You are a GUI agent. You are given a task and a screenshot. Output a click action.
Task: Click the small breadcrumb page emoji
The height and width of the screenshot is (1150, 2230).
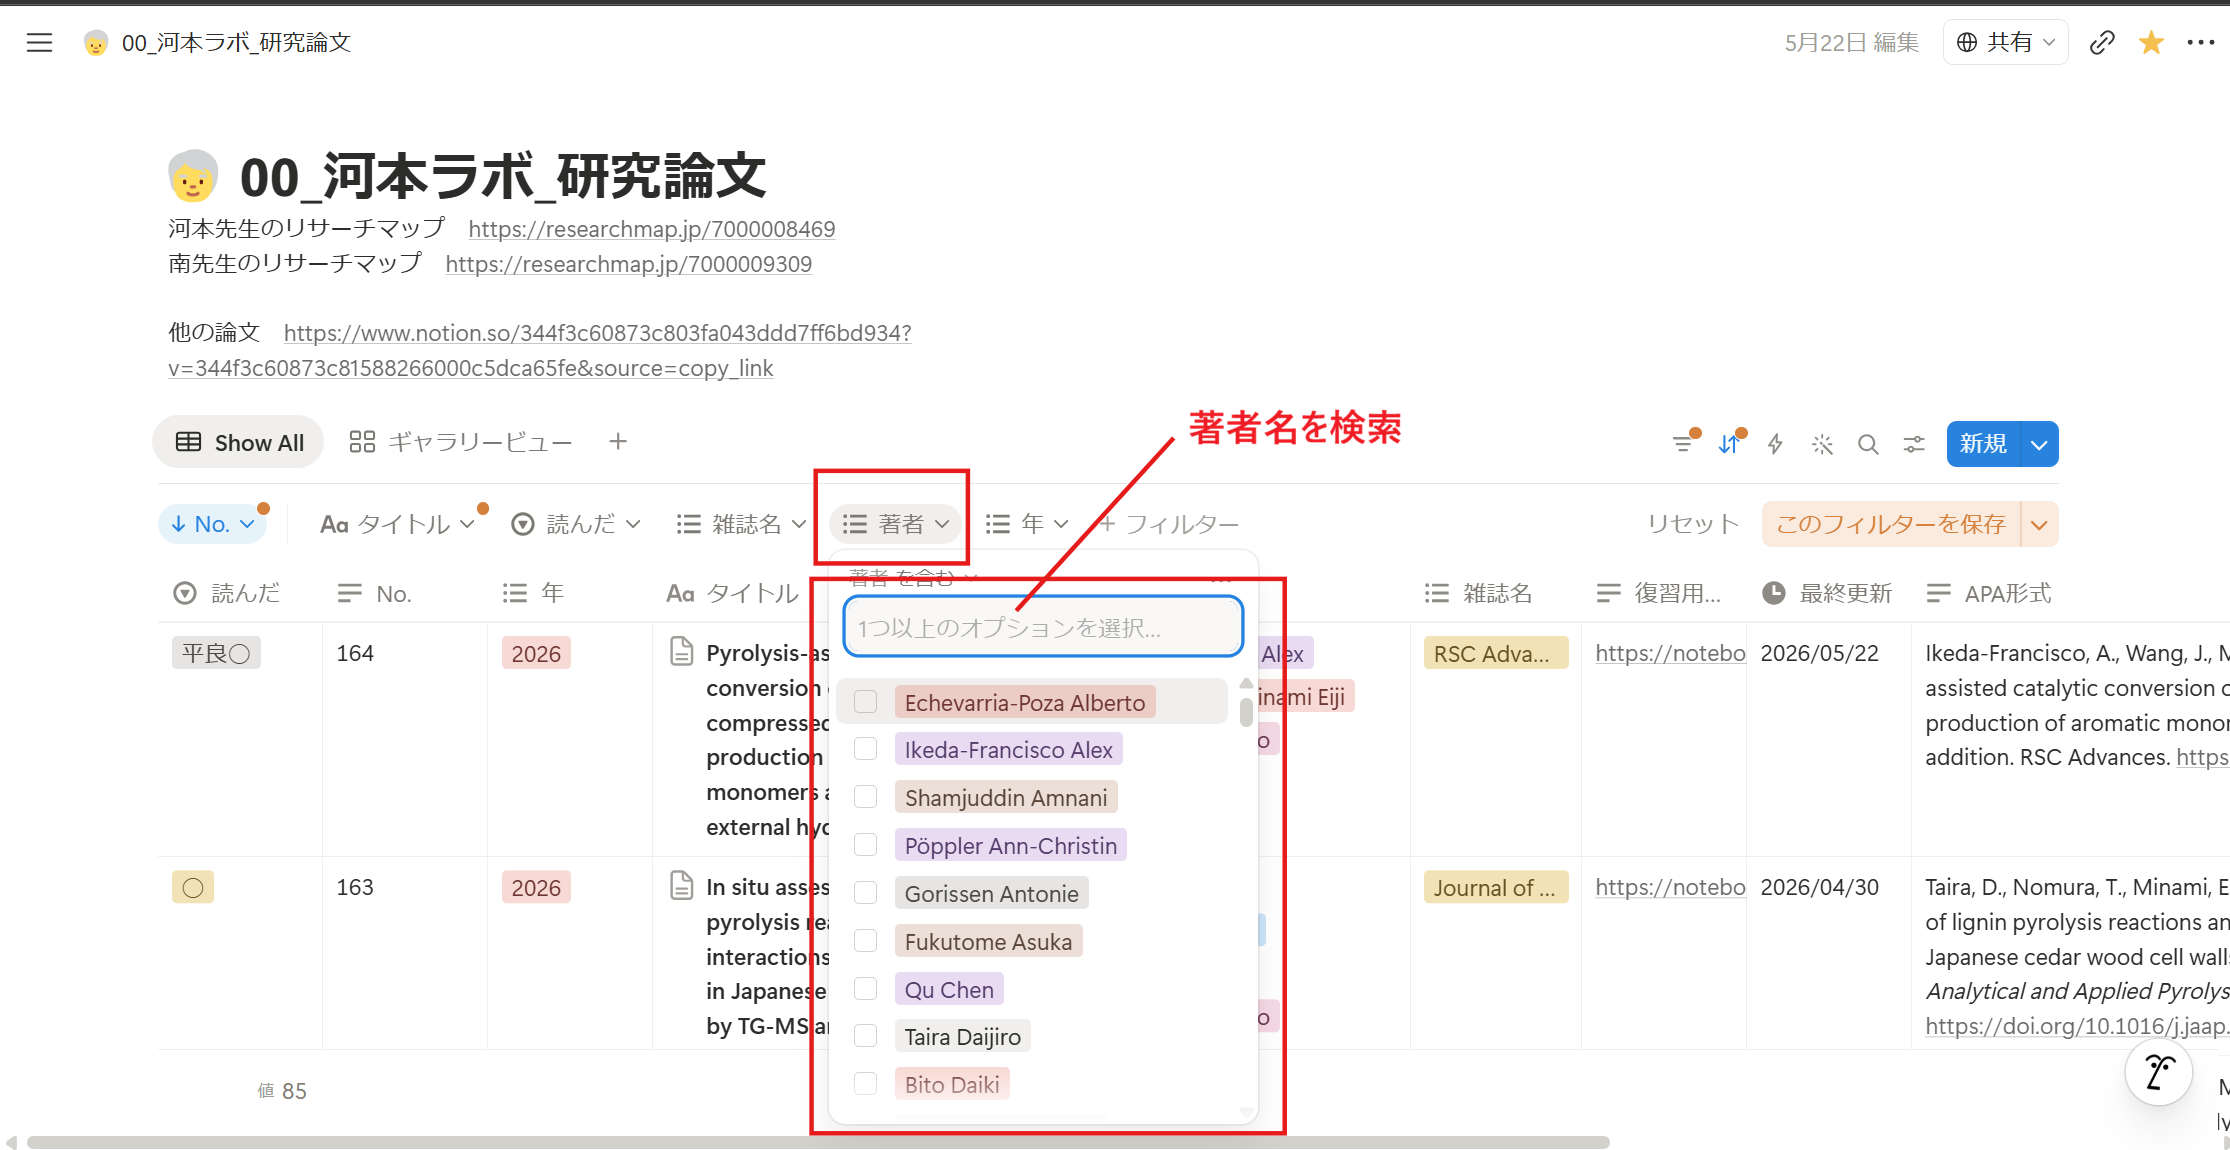[96, 42]
